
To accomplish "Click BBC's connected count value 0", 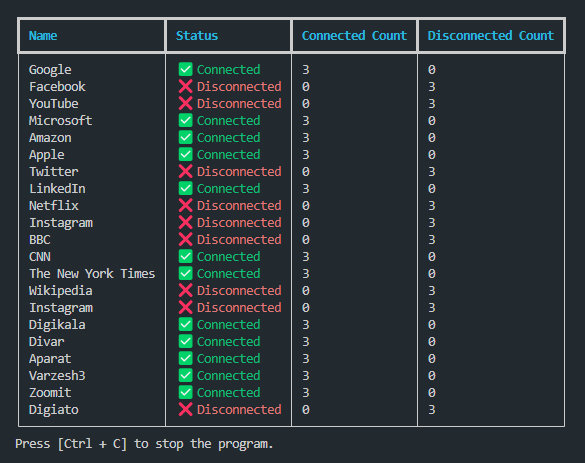I will point(306,240).
